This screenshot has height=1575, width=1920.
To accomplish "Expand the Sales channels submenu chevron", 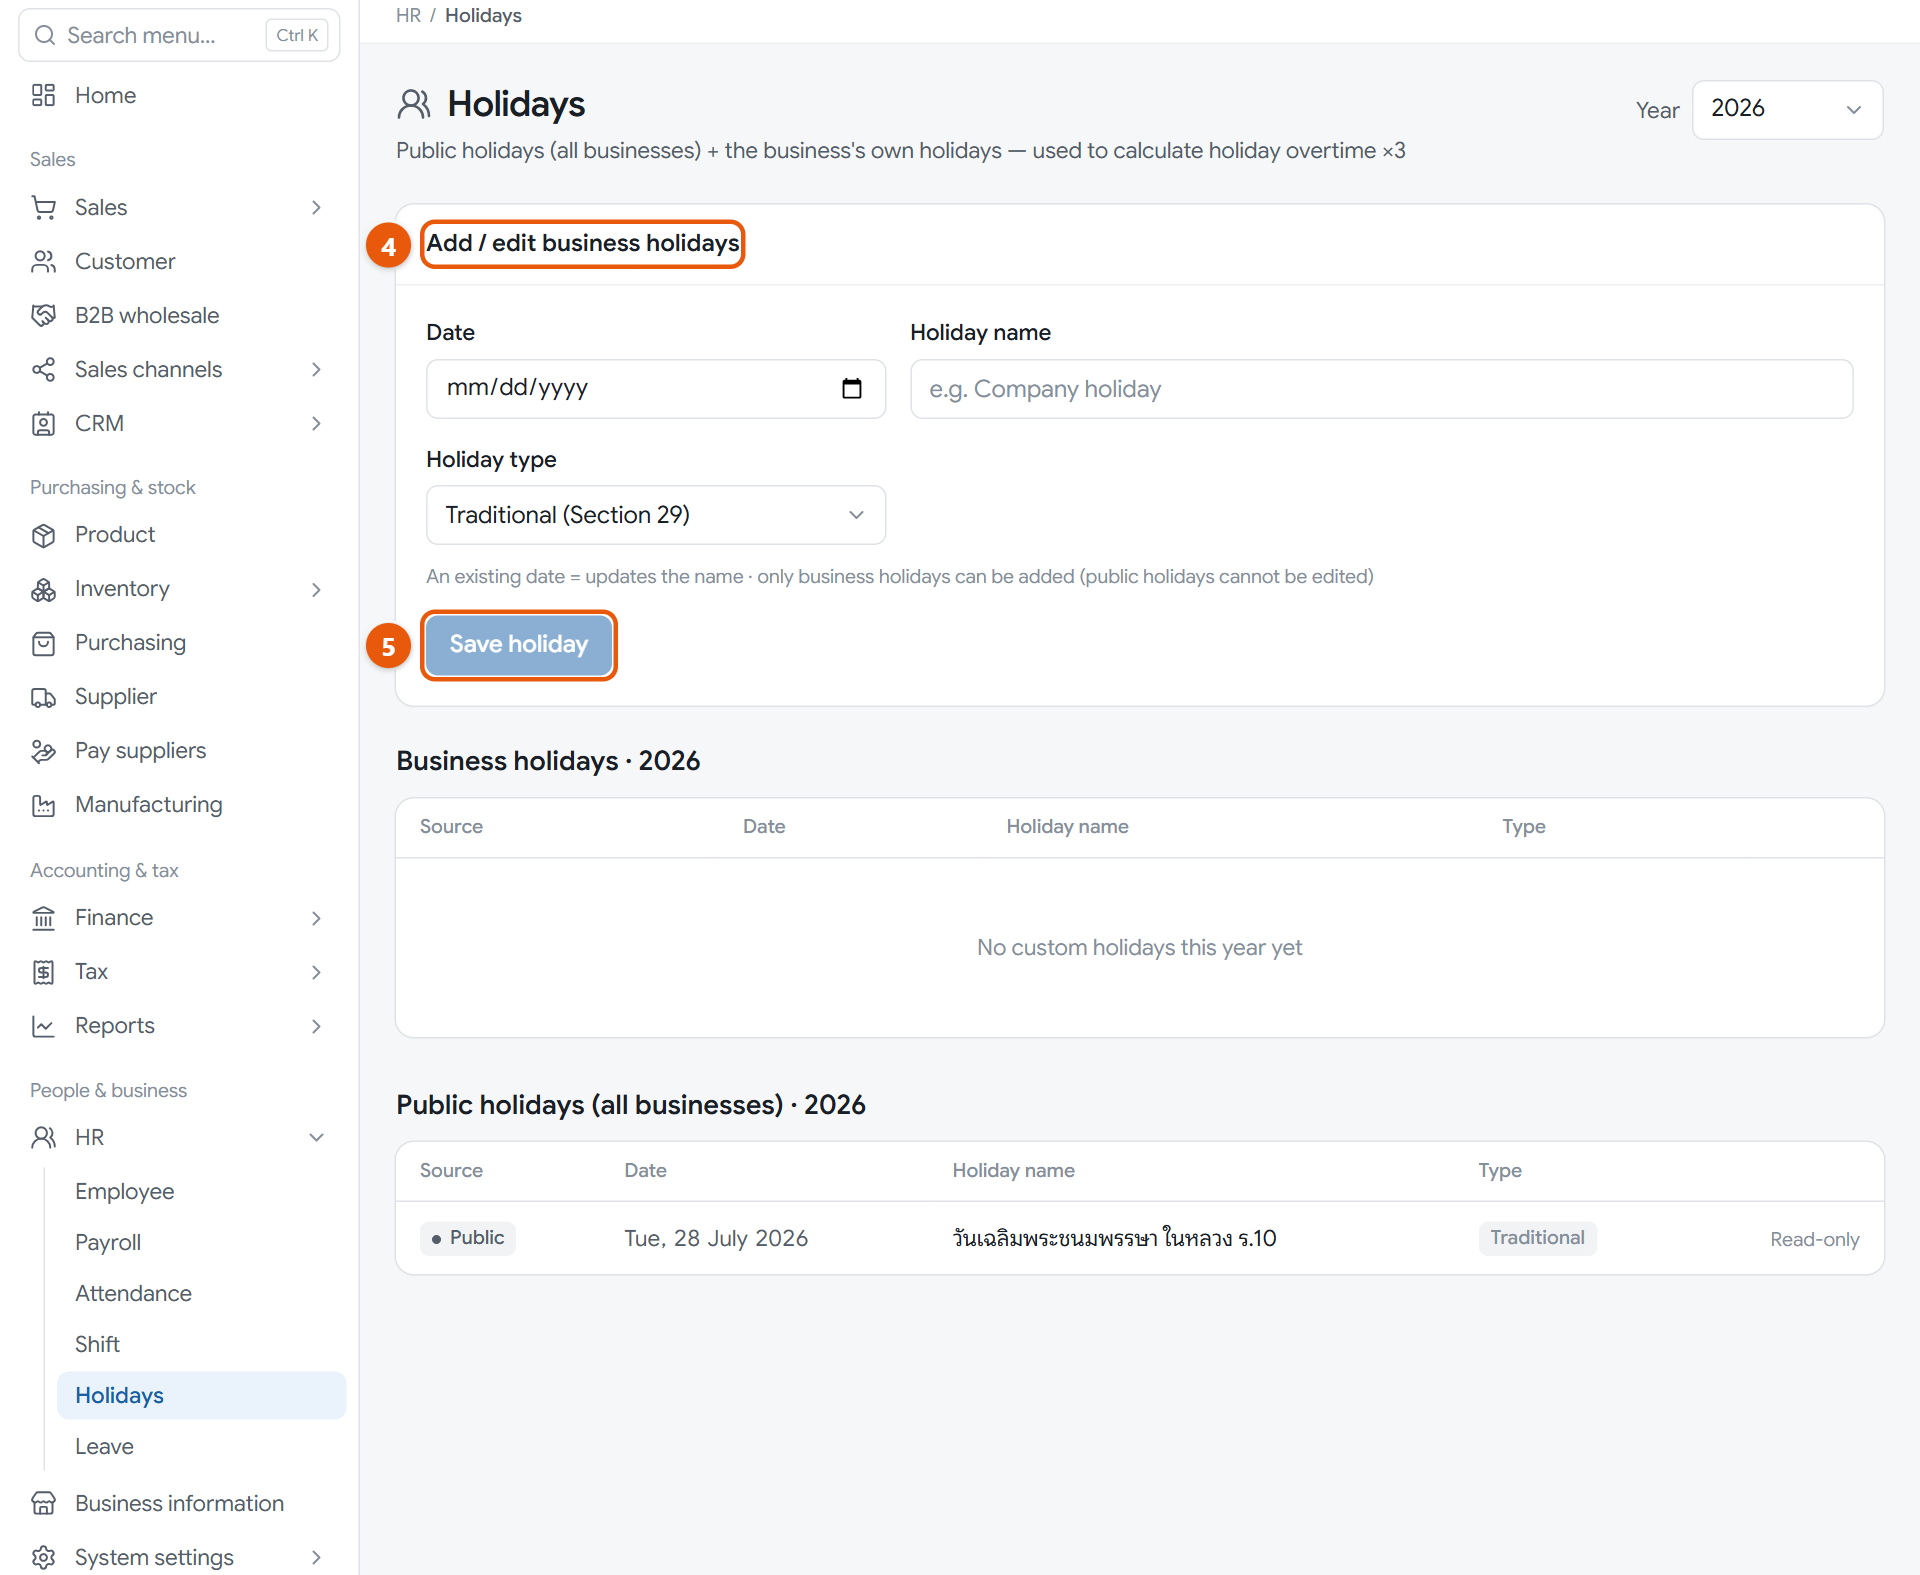I will click(316, 369).
